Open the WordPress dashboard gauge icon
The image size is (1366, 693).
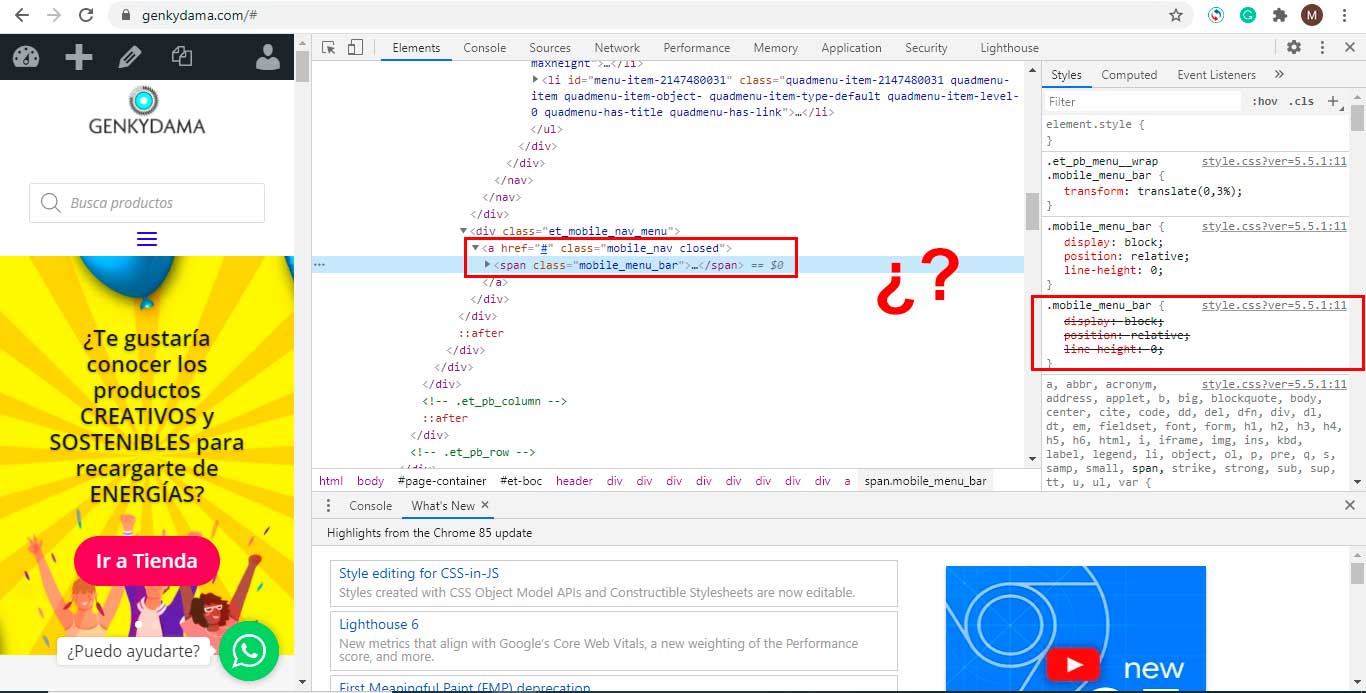coord(26,57)
